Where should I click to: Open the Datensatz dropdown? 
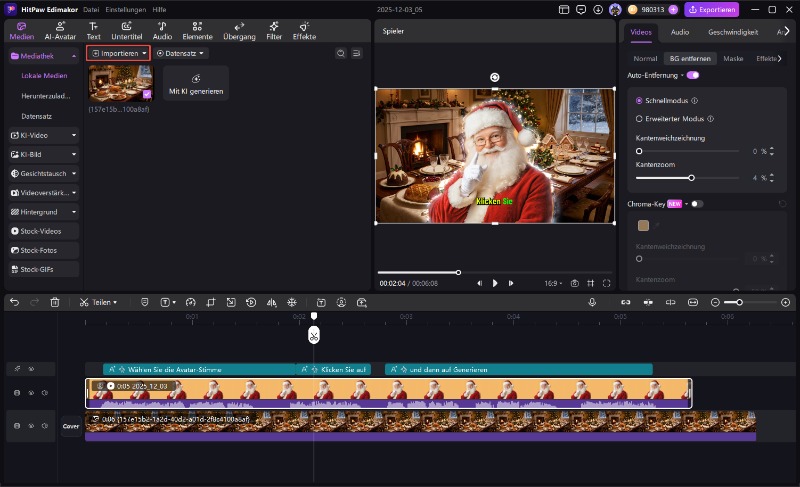click(180, 53)
